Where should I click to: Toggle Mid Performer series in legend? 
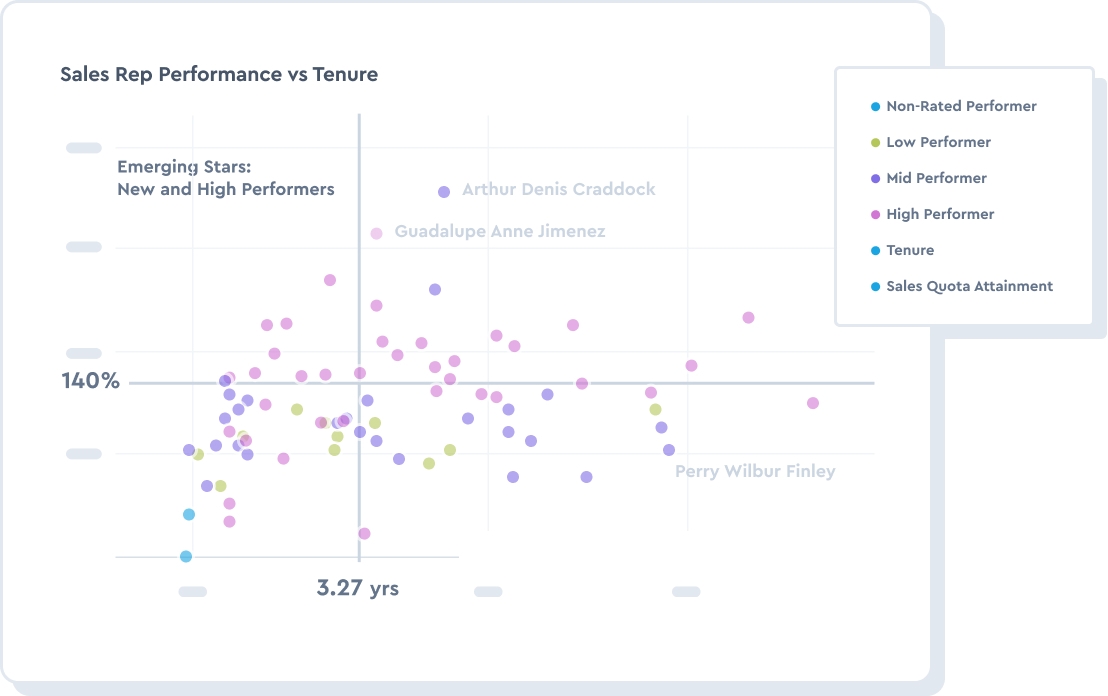(936, 178)
